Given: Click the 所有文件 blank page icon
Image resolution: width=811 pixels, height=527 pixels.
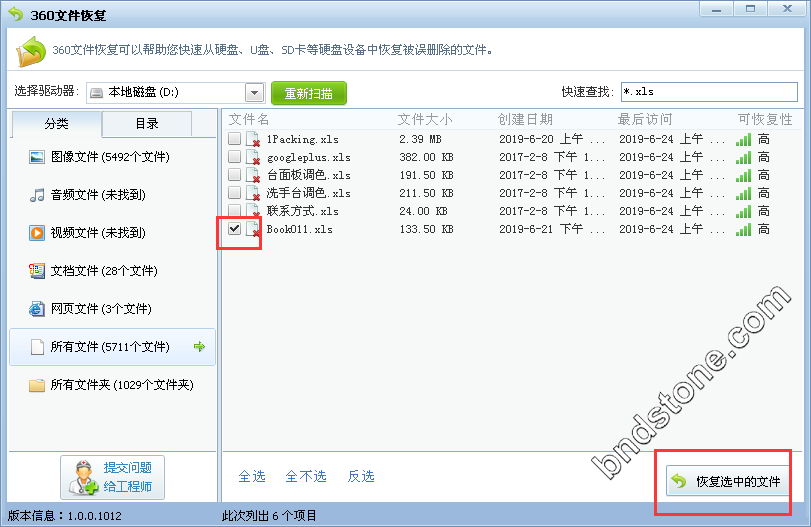Looking at the screenshot, I should [37, 347].
